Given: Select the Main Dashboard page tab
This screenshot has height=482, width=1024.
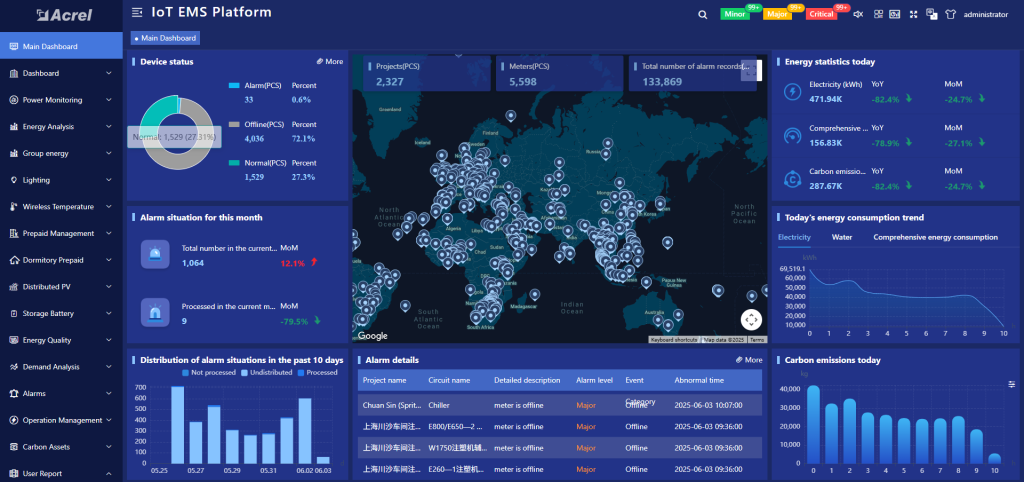Looking at the screenshot, I should click(x=165, y=38).
